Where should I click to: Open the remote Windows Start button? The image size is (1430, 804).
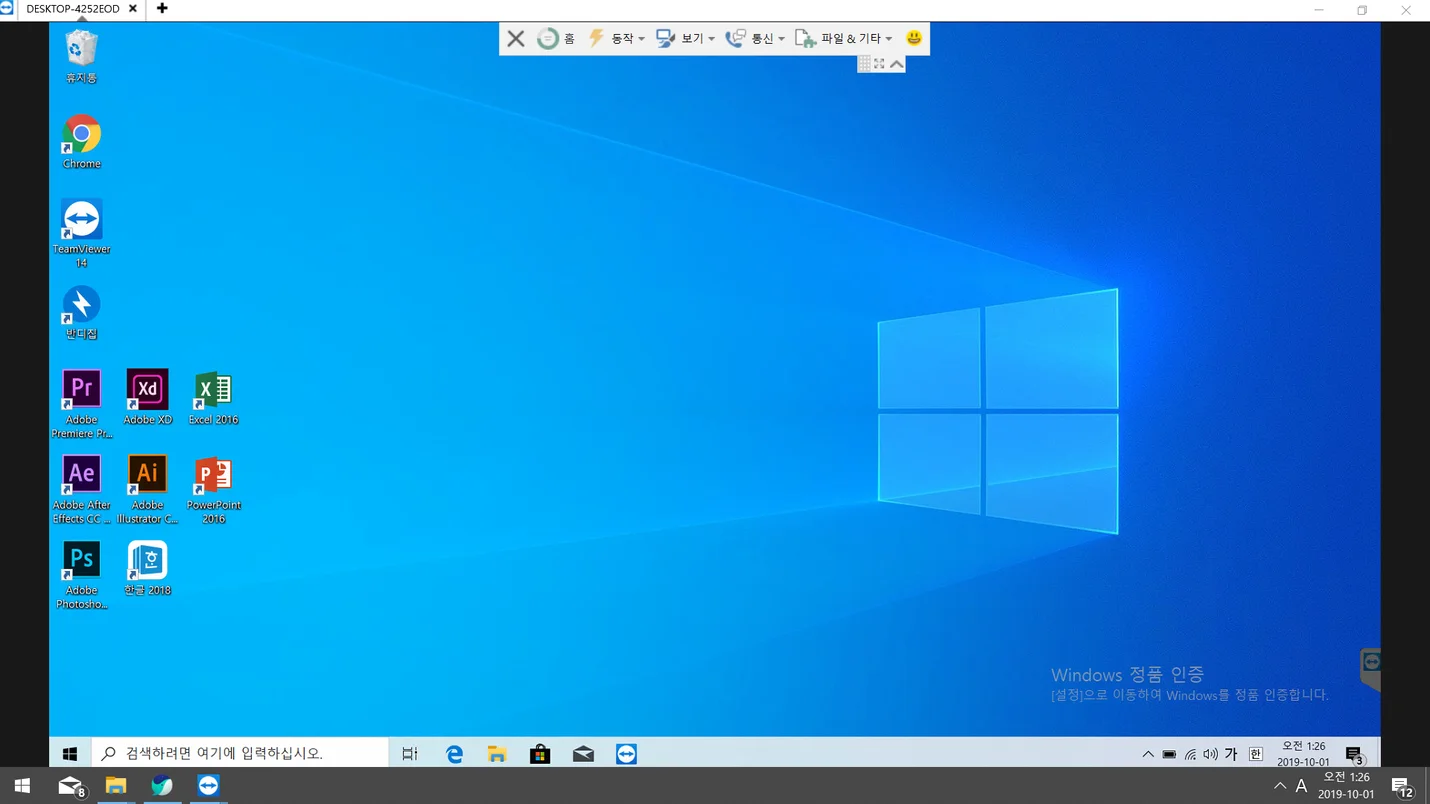pyautogui.click(x=70, y=754)
